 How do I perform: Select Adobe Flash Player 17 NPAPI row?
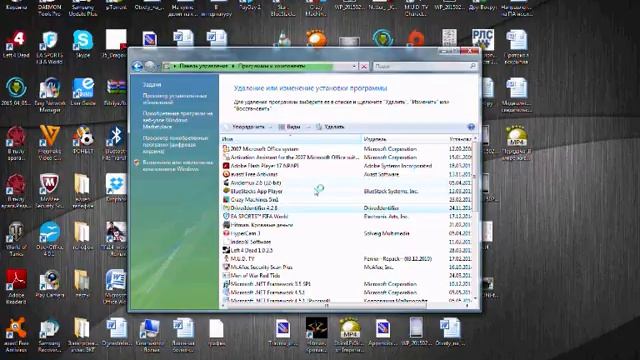[x=347, y=166]
